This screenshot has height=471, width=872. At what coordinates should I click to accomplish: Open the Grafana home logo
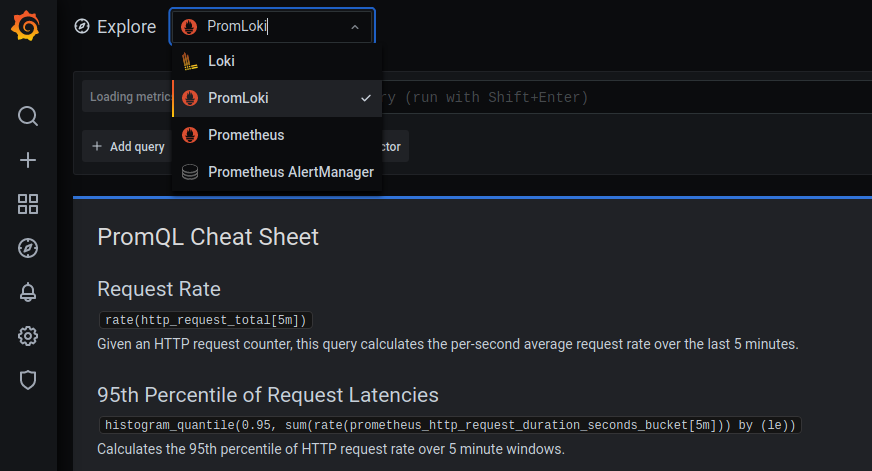(26, 26)
